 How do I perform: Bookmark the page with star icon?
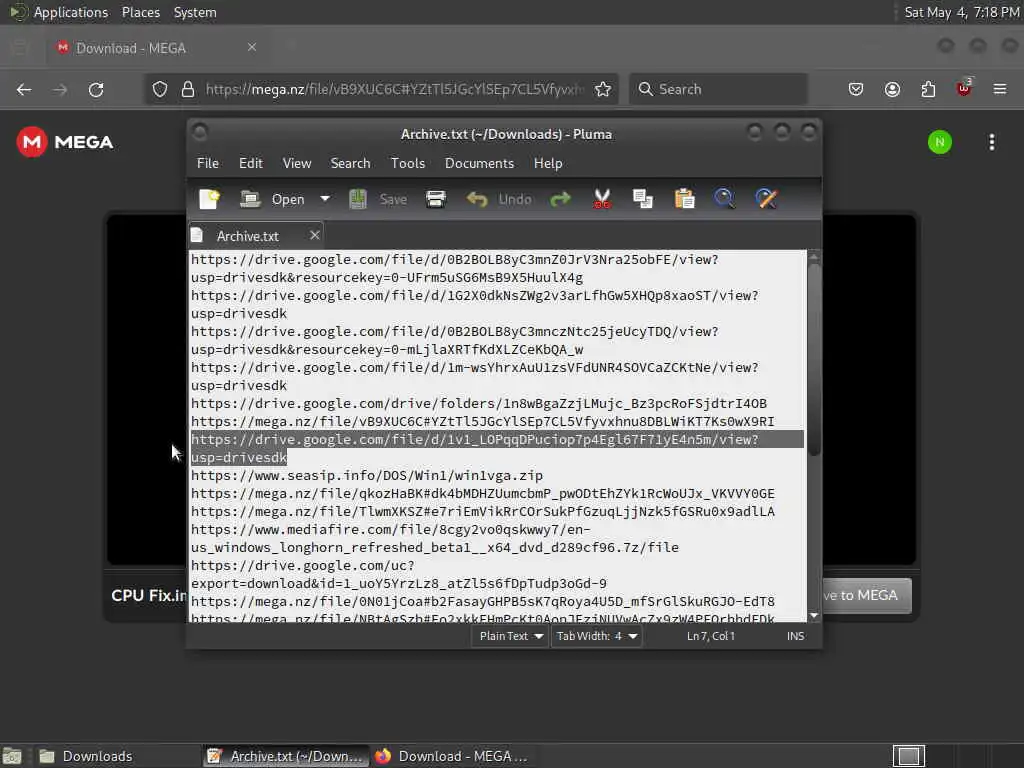point(603,89)
